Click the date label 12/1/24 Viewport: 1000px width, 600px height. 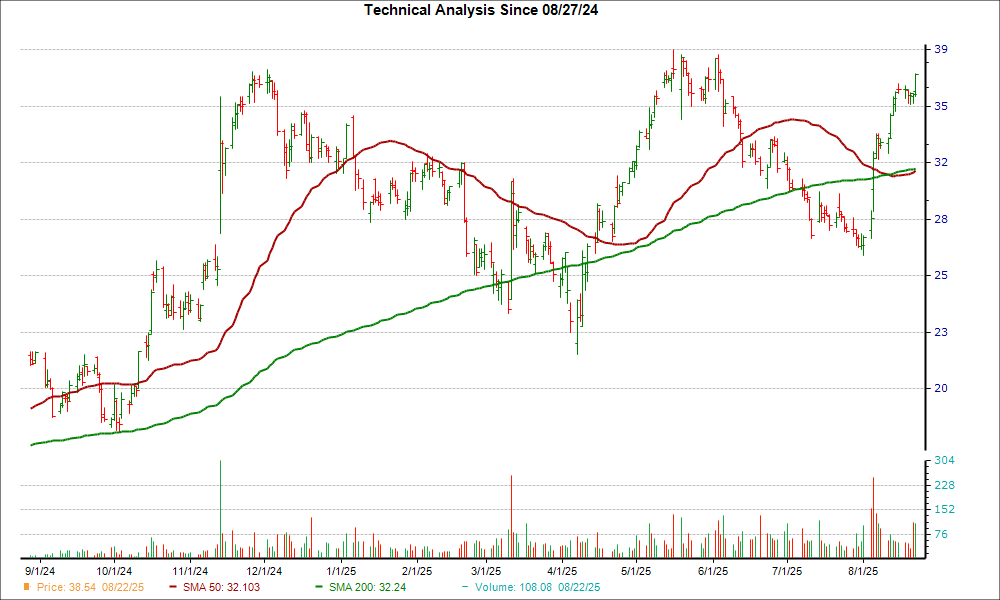pos(265,571)
